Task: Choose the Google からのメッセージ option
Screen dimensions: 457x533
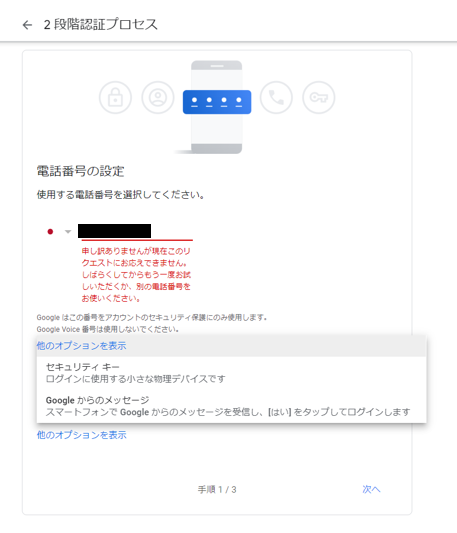Action: pos(231,406)
